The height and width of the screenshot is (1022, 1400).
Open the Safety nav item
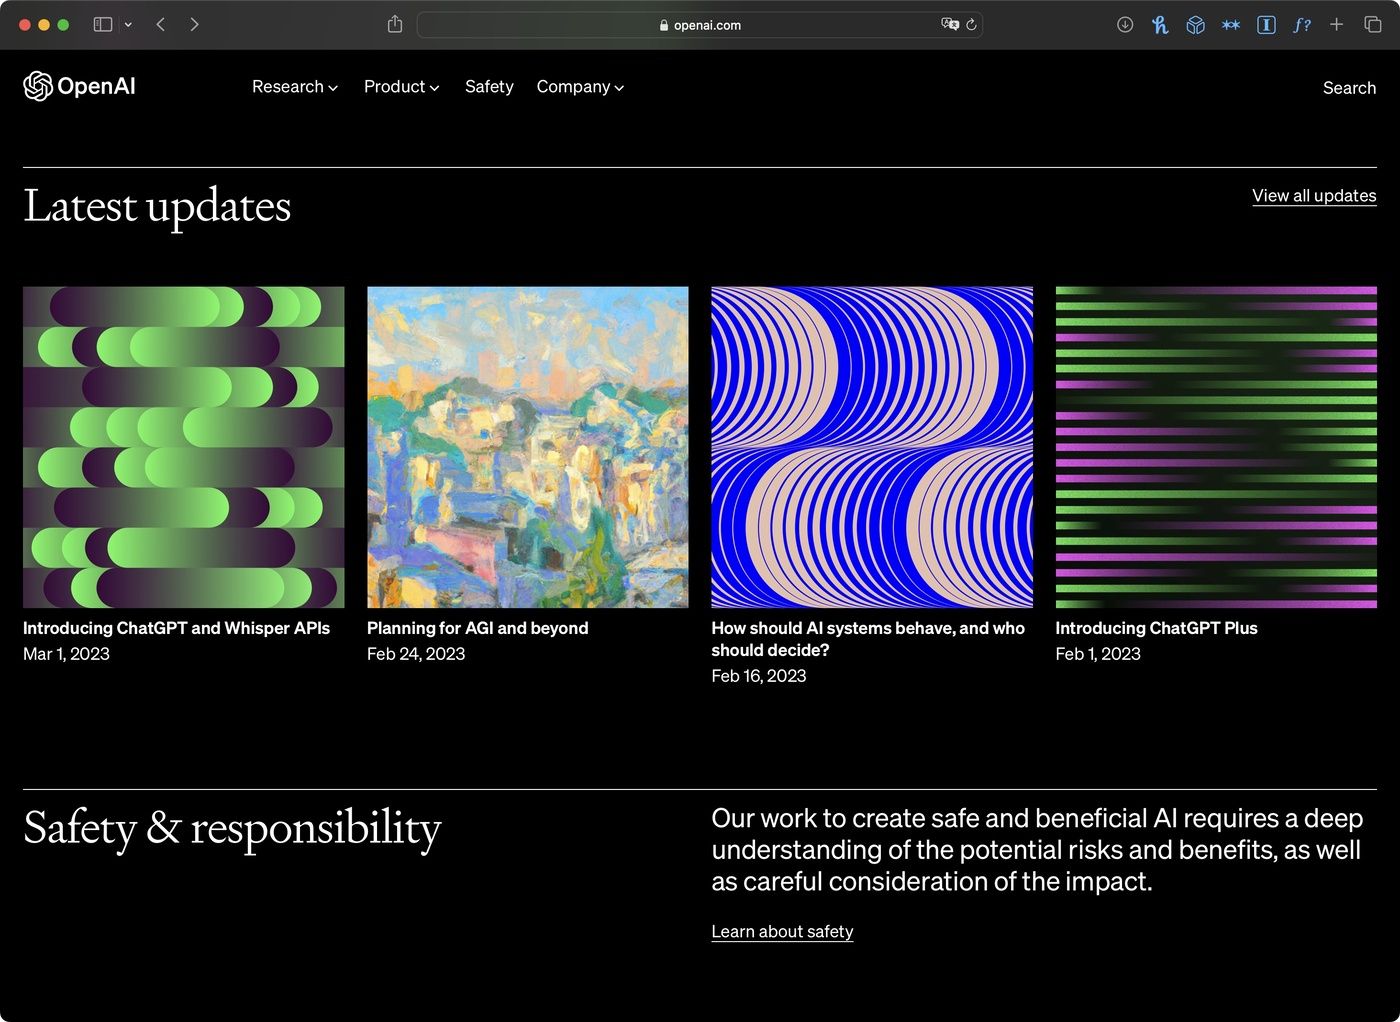coord(489,87)
